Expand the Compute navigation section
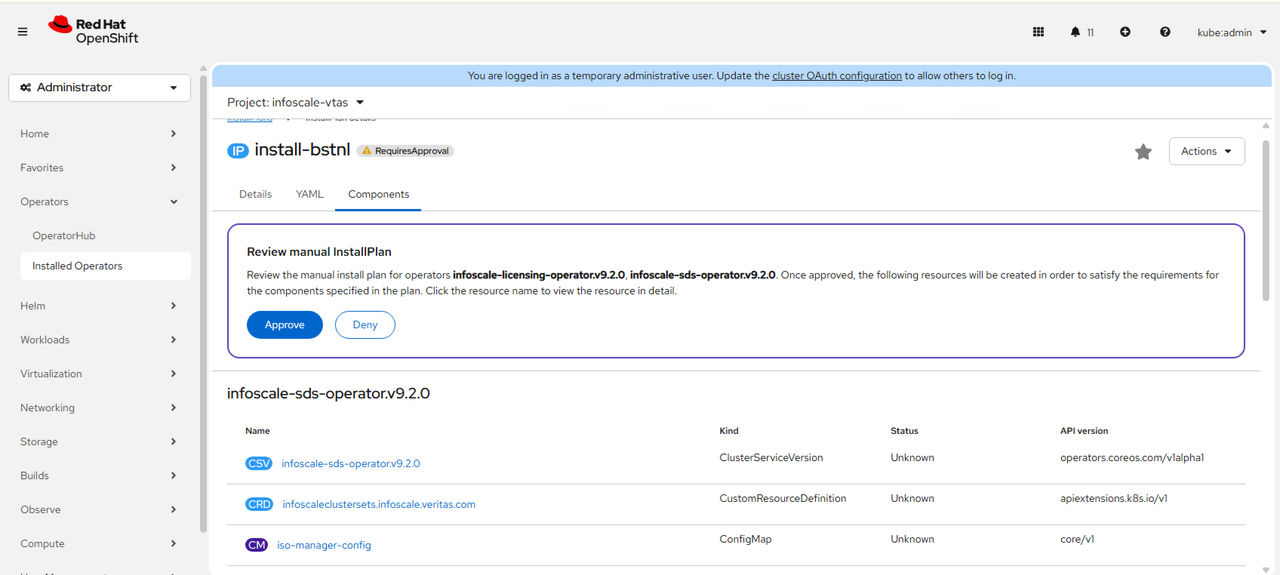This screenshot has height=575, width=1280. [99, 544]
